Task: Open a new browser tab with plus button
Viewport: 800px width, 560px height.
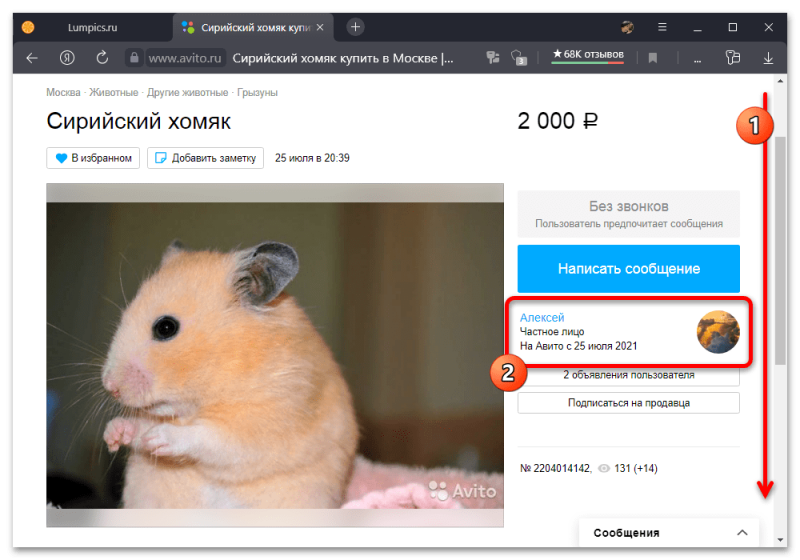Action: (356, 27)
